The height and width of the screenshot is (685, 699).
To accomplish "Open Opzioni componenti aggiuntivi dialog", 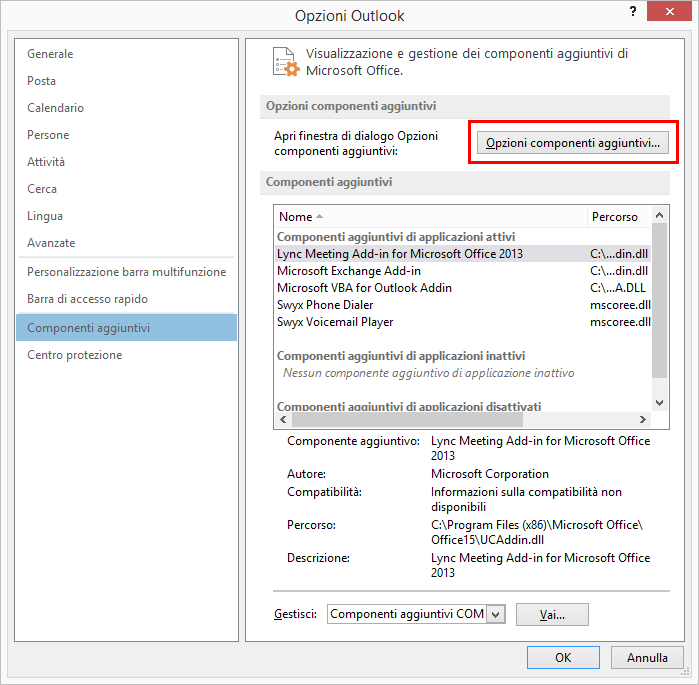I will coord(573,143).
